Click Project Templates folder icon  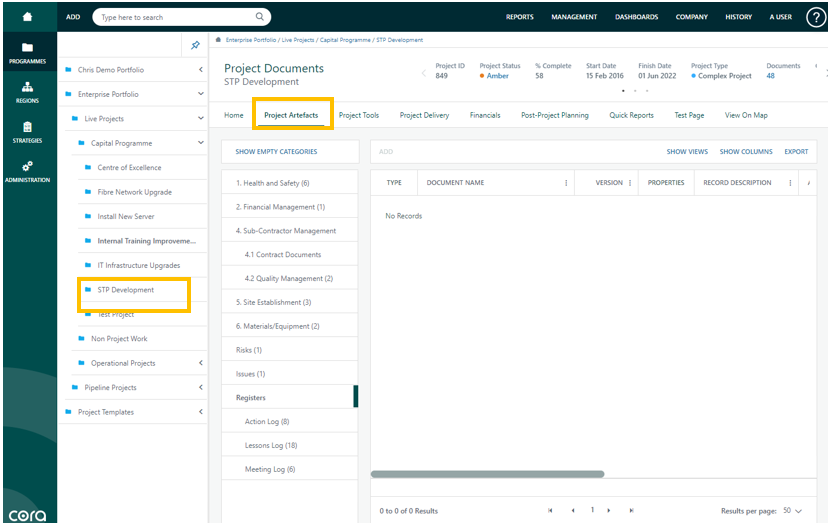(x=68, y=411)
